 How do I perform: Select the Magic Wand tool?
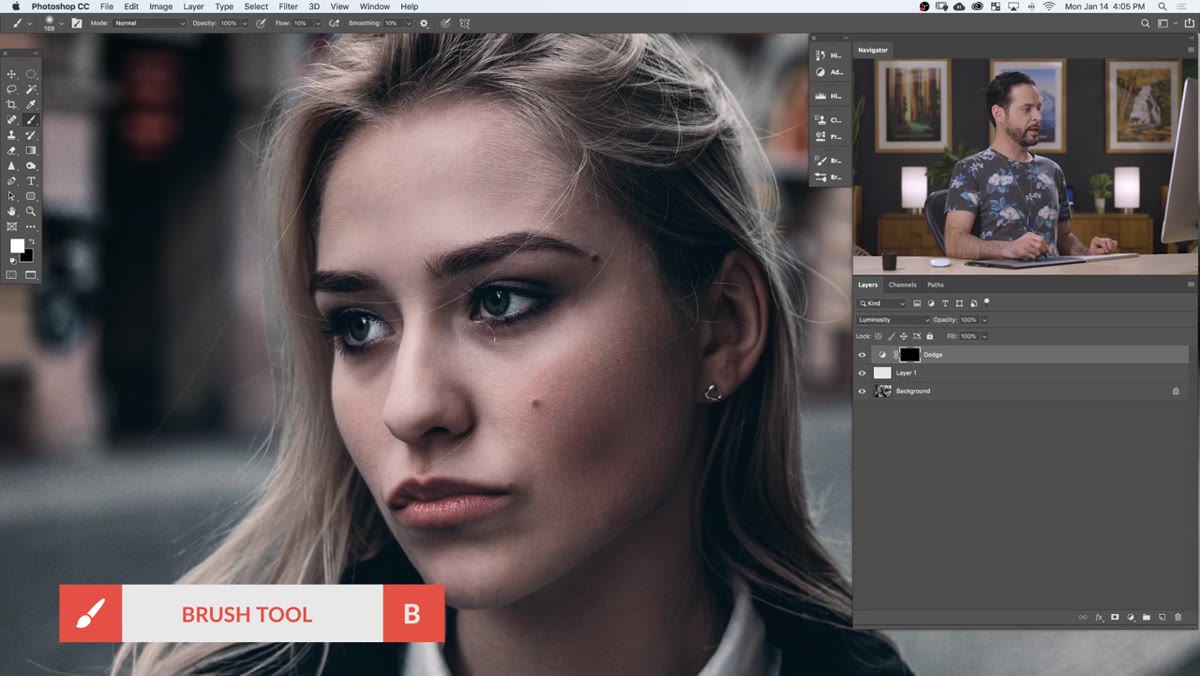click(x=31, y=90)
